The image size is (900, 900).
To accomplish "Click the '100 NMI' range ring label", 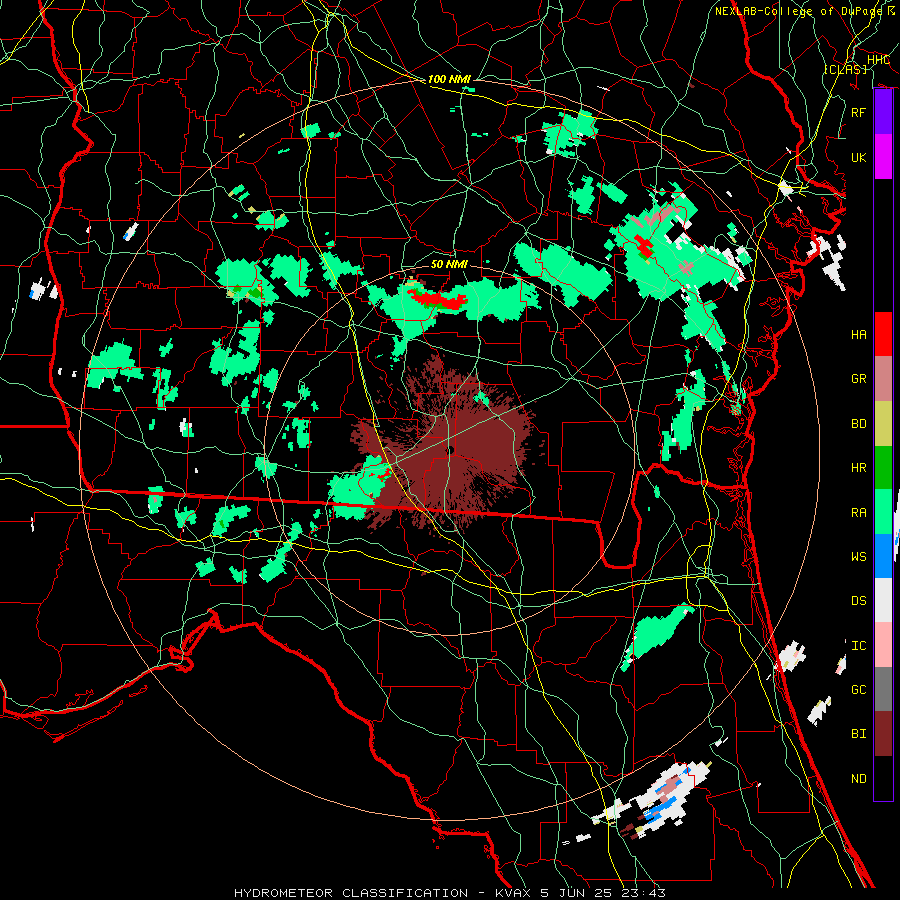I will 449,79.
